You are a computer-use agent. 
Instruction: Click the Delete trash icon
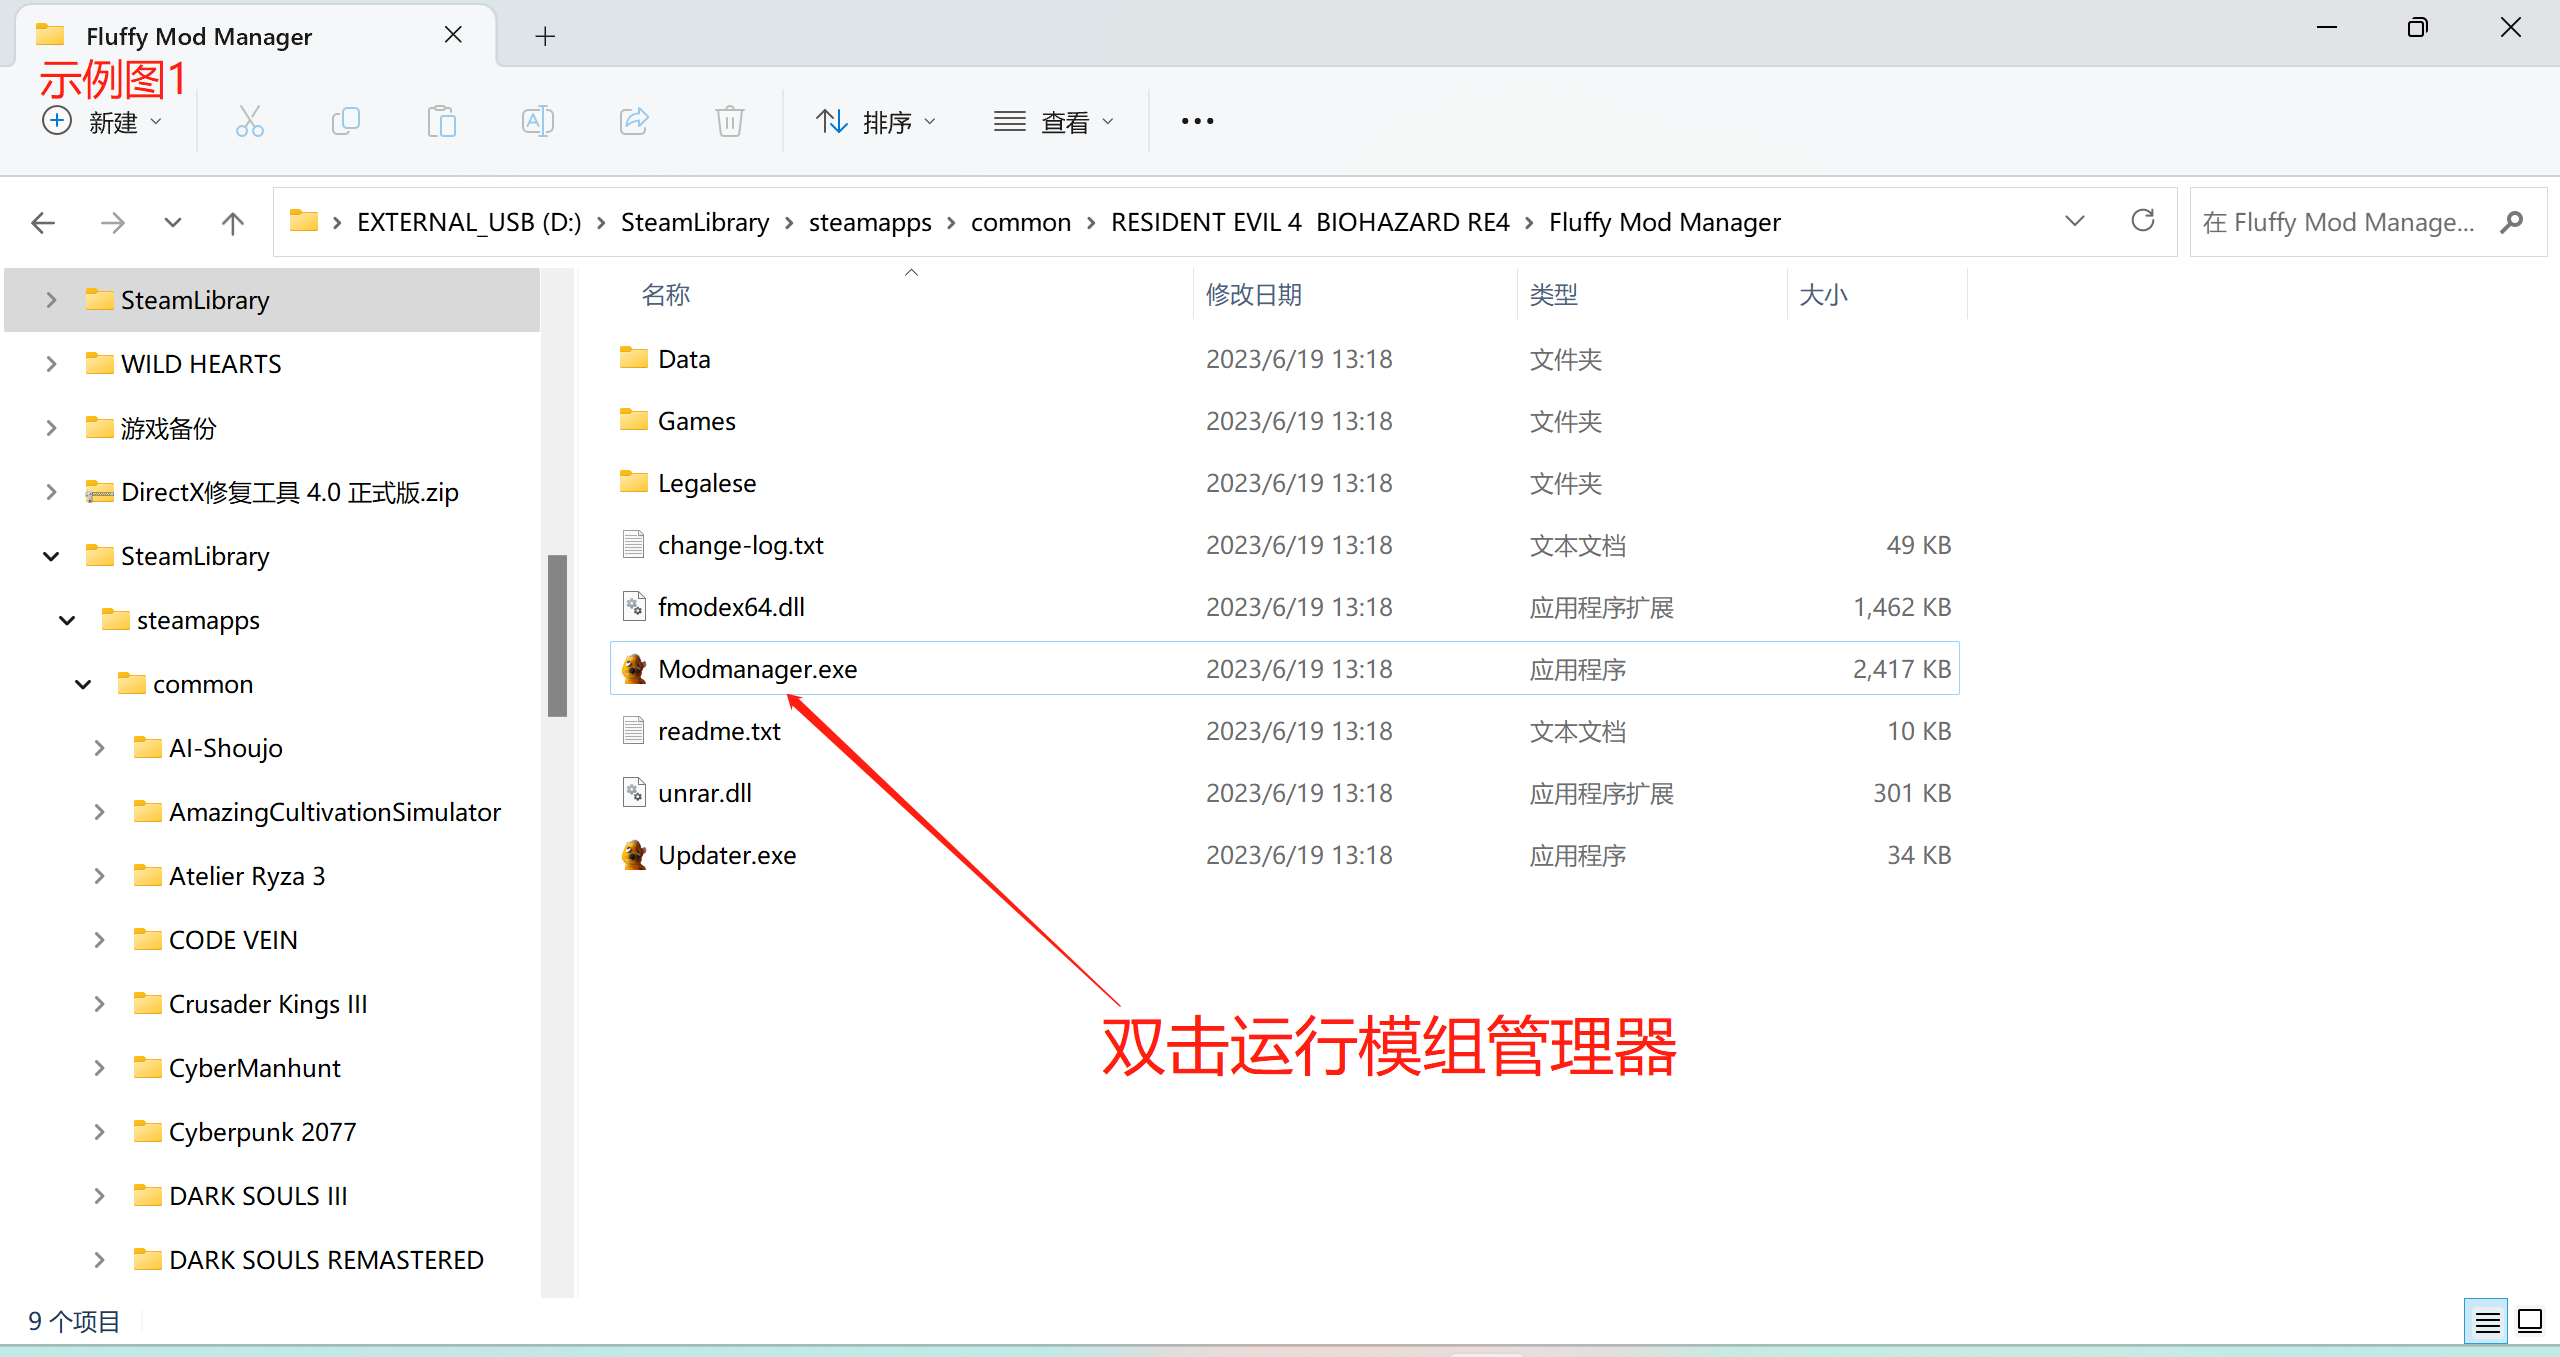729,121
